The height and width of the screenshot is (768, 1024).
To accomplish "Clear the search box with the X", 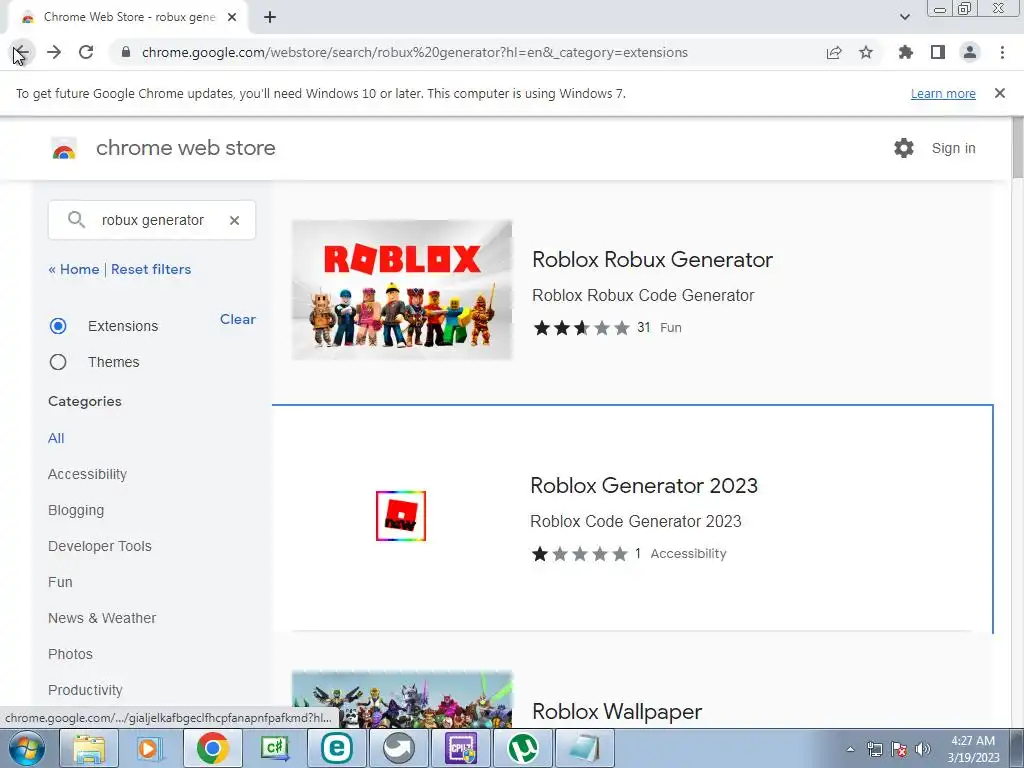I will pos(234,221).
